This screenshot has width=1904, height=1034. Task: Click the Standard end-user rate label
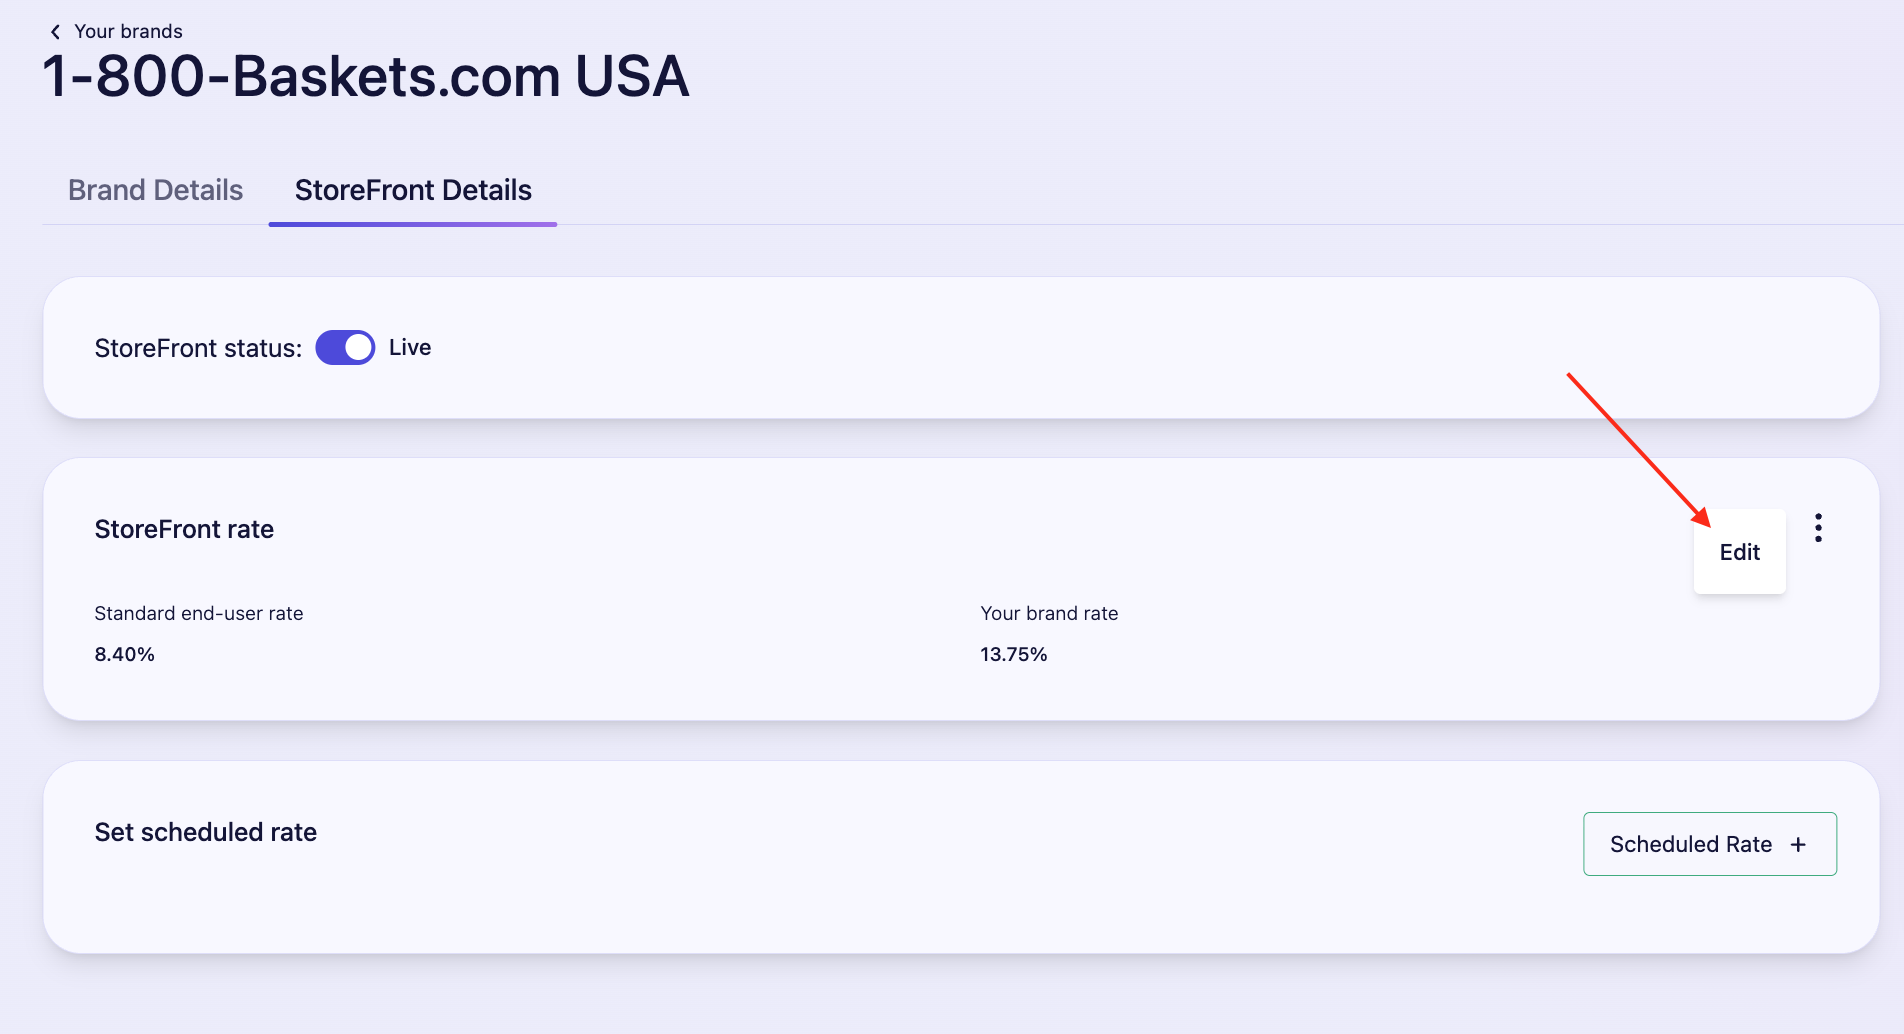tap(198, 613)
